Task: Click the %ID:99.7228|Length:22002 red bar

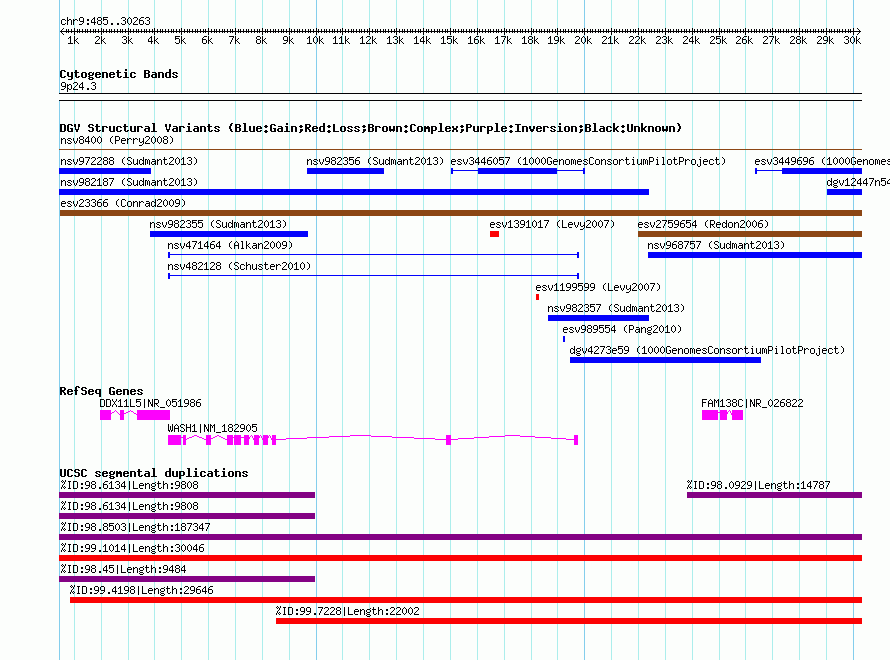Action: pyautogui.click(x=569, y=621)
